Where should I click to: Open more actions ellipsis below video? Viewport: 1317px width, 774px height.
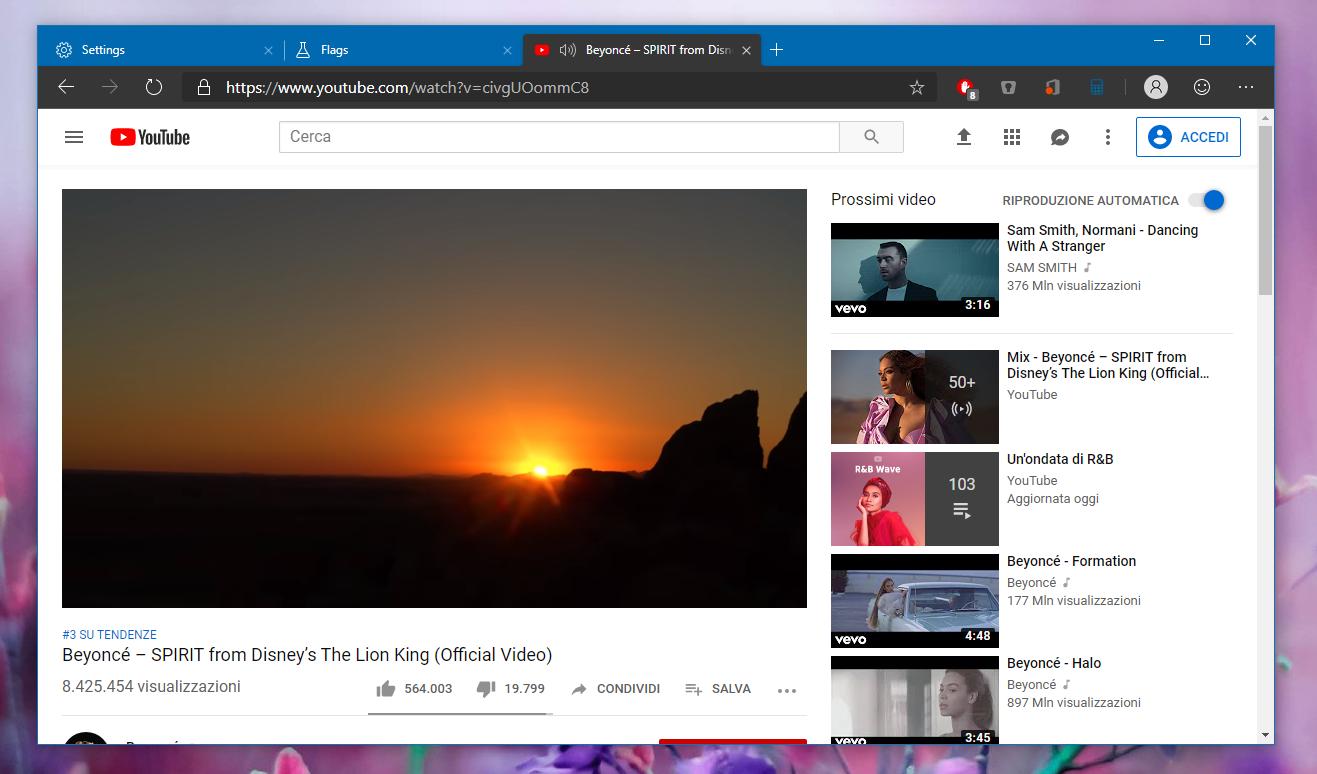pos(787,690)
